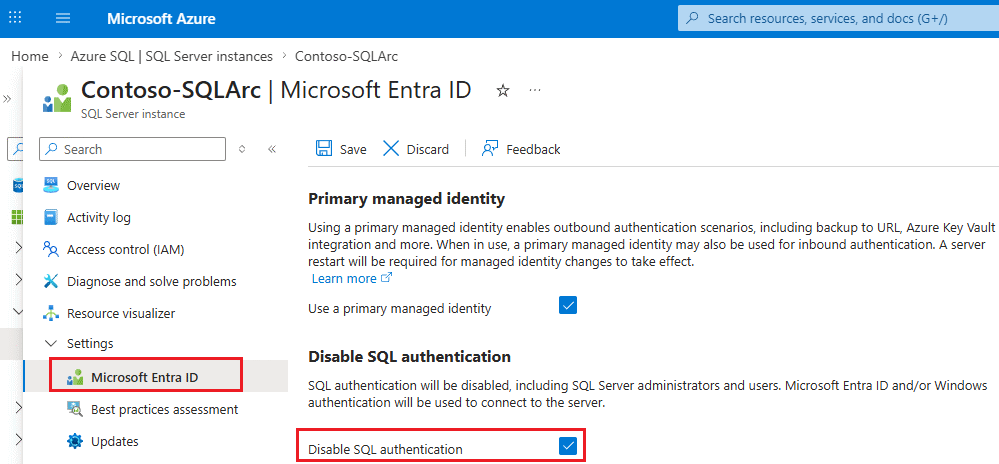Go to Home breadcrumb

pos(29,56)
